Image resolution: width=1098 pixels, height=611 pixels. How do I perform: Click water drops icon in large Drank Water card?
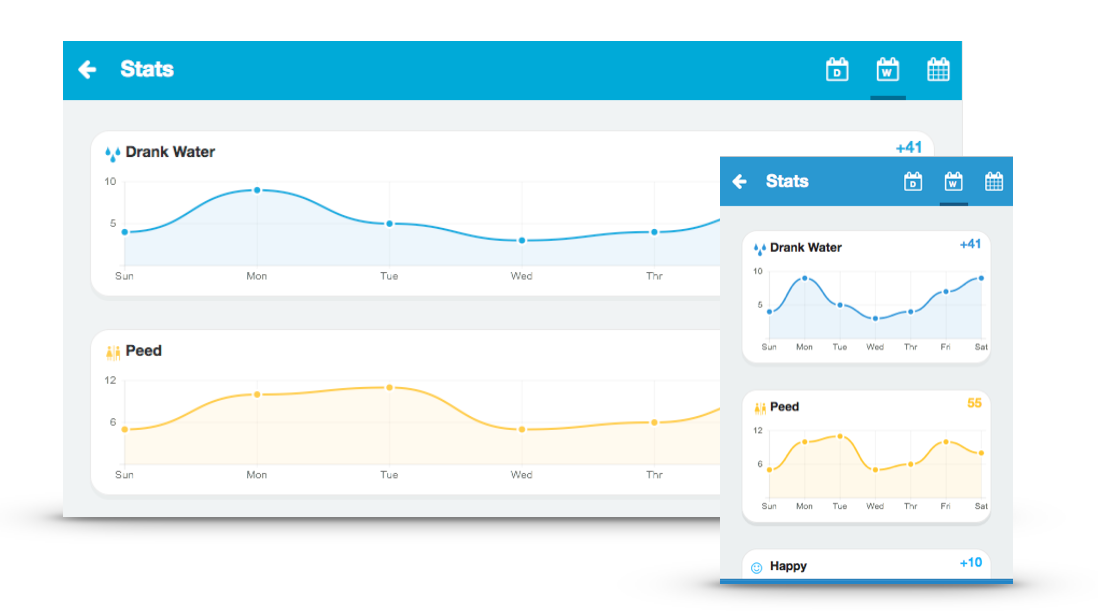(x=113, y=153)
